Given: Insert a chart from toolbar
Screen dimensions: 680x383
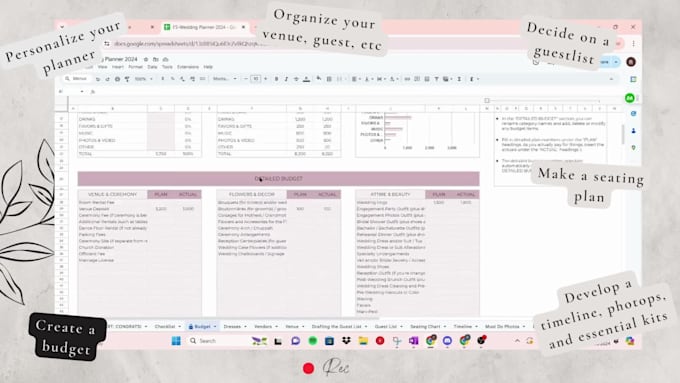Looking at the screenshot, I should pyautogui.click(x=427, y=79).
